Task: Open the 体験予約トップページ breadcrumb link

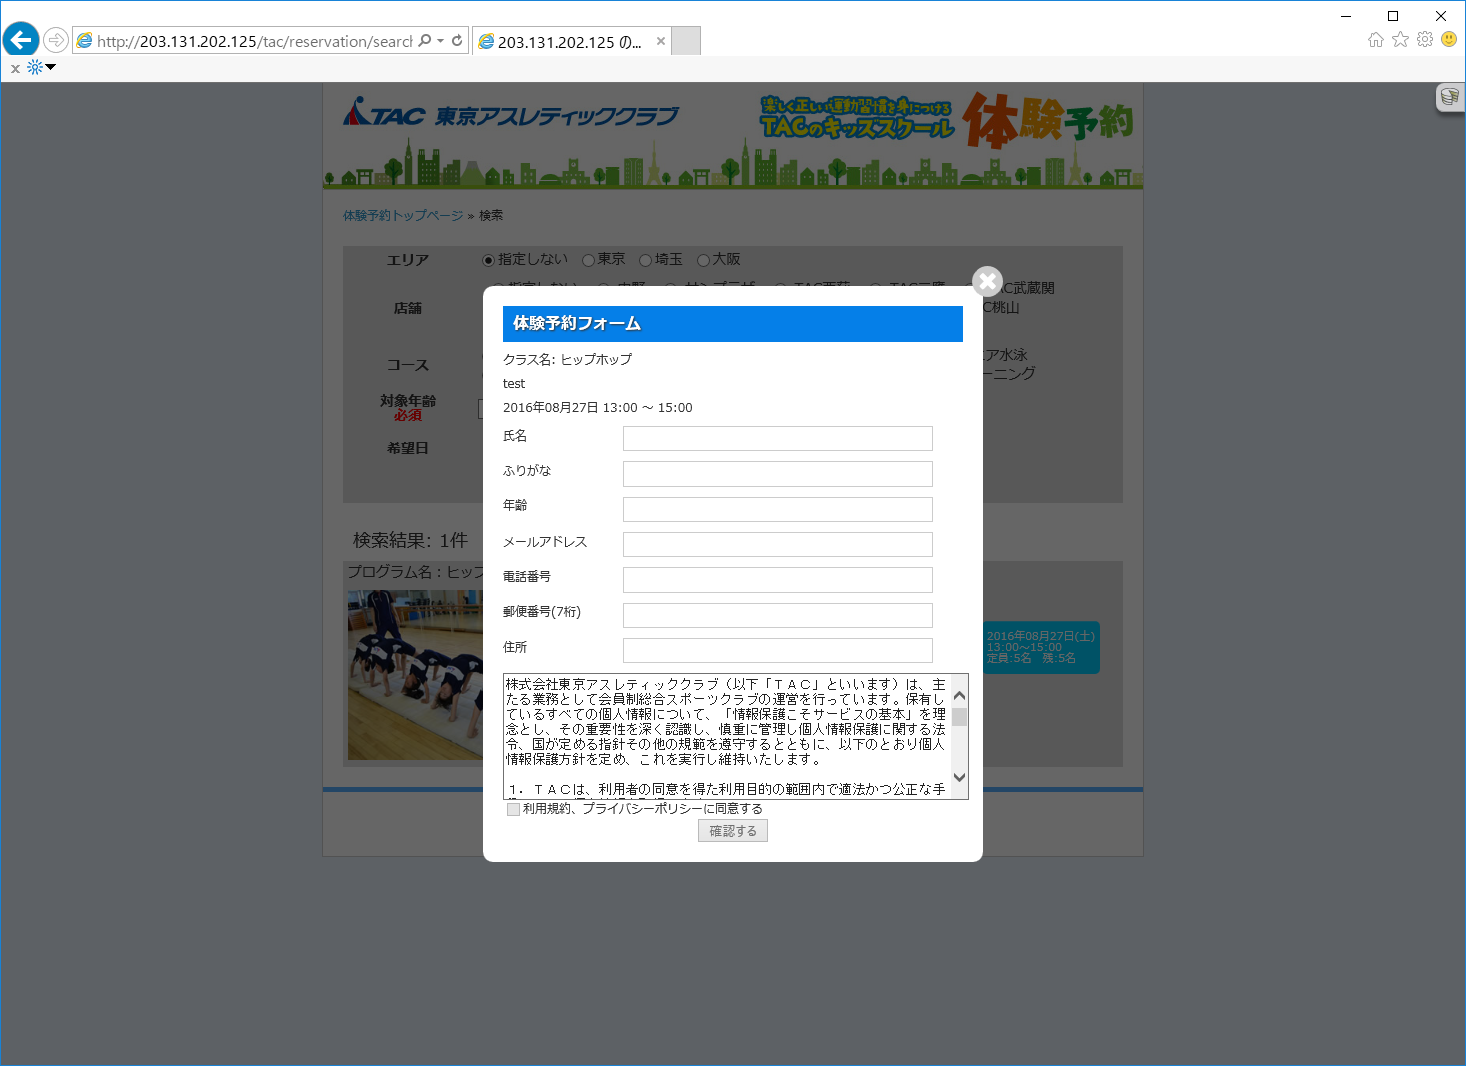Action: (x=403, y=216)
